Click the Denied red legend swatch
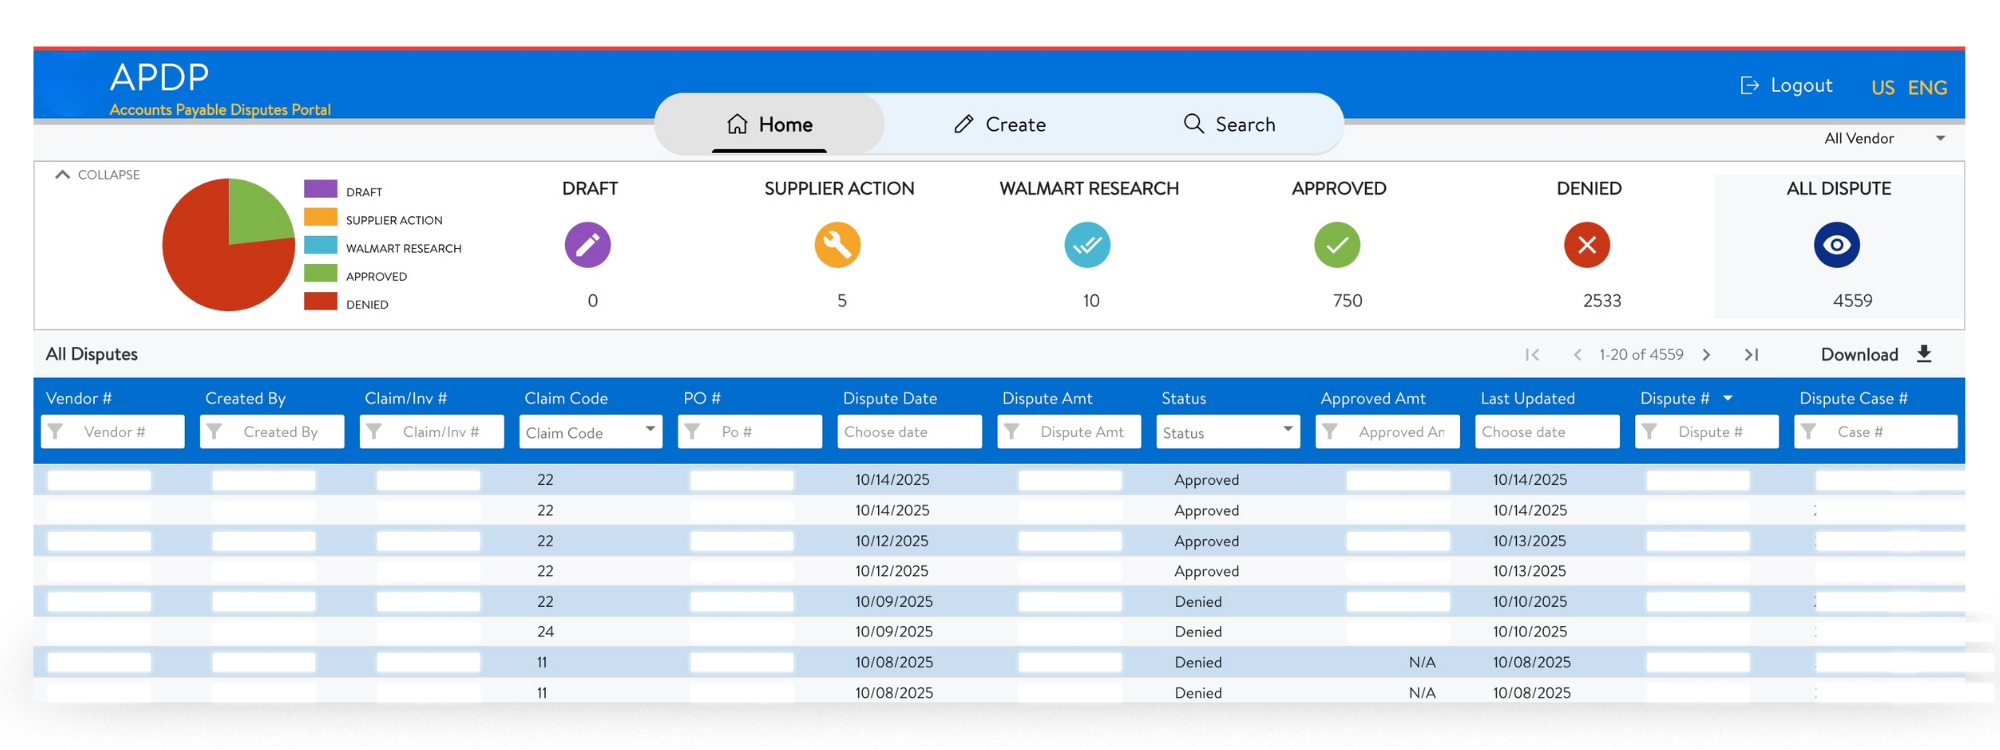 (320, 302)
